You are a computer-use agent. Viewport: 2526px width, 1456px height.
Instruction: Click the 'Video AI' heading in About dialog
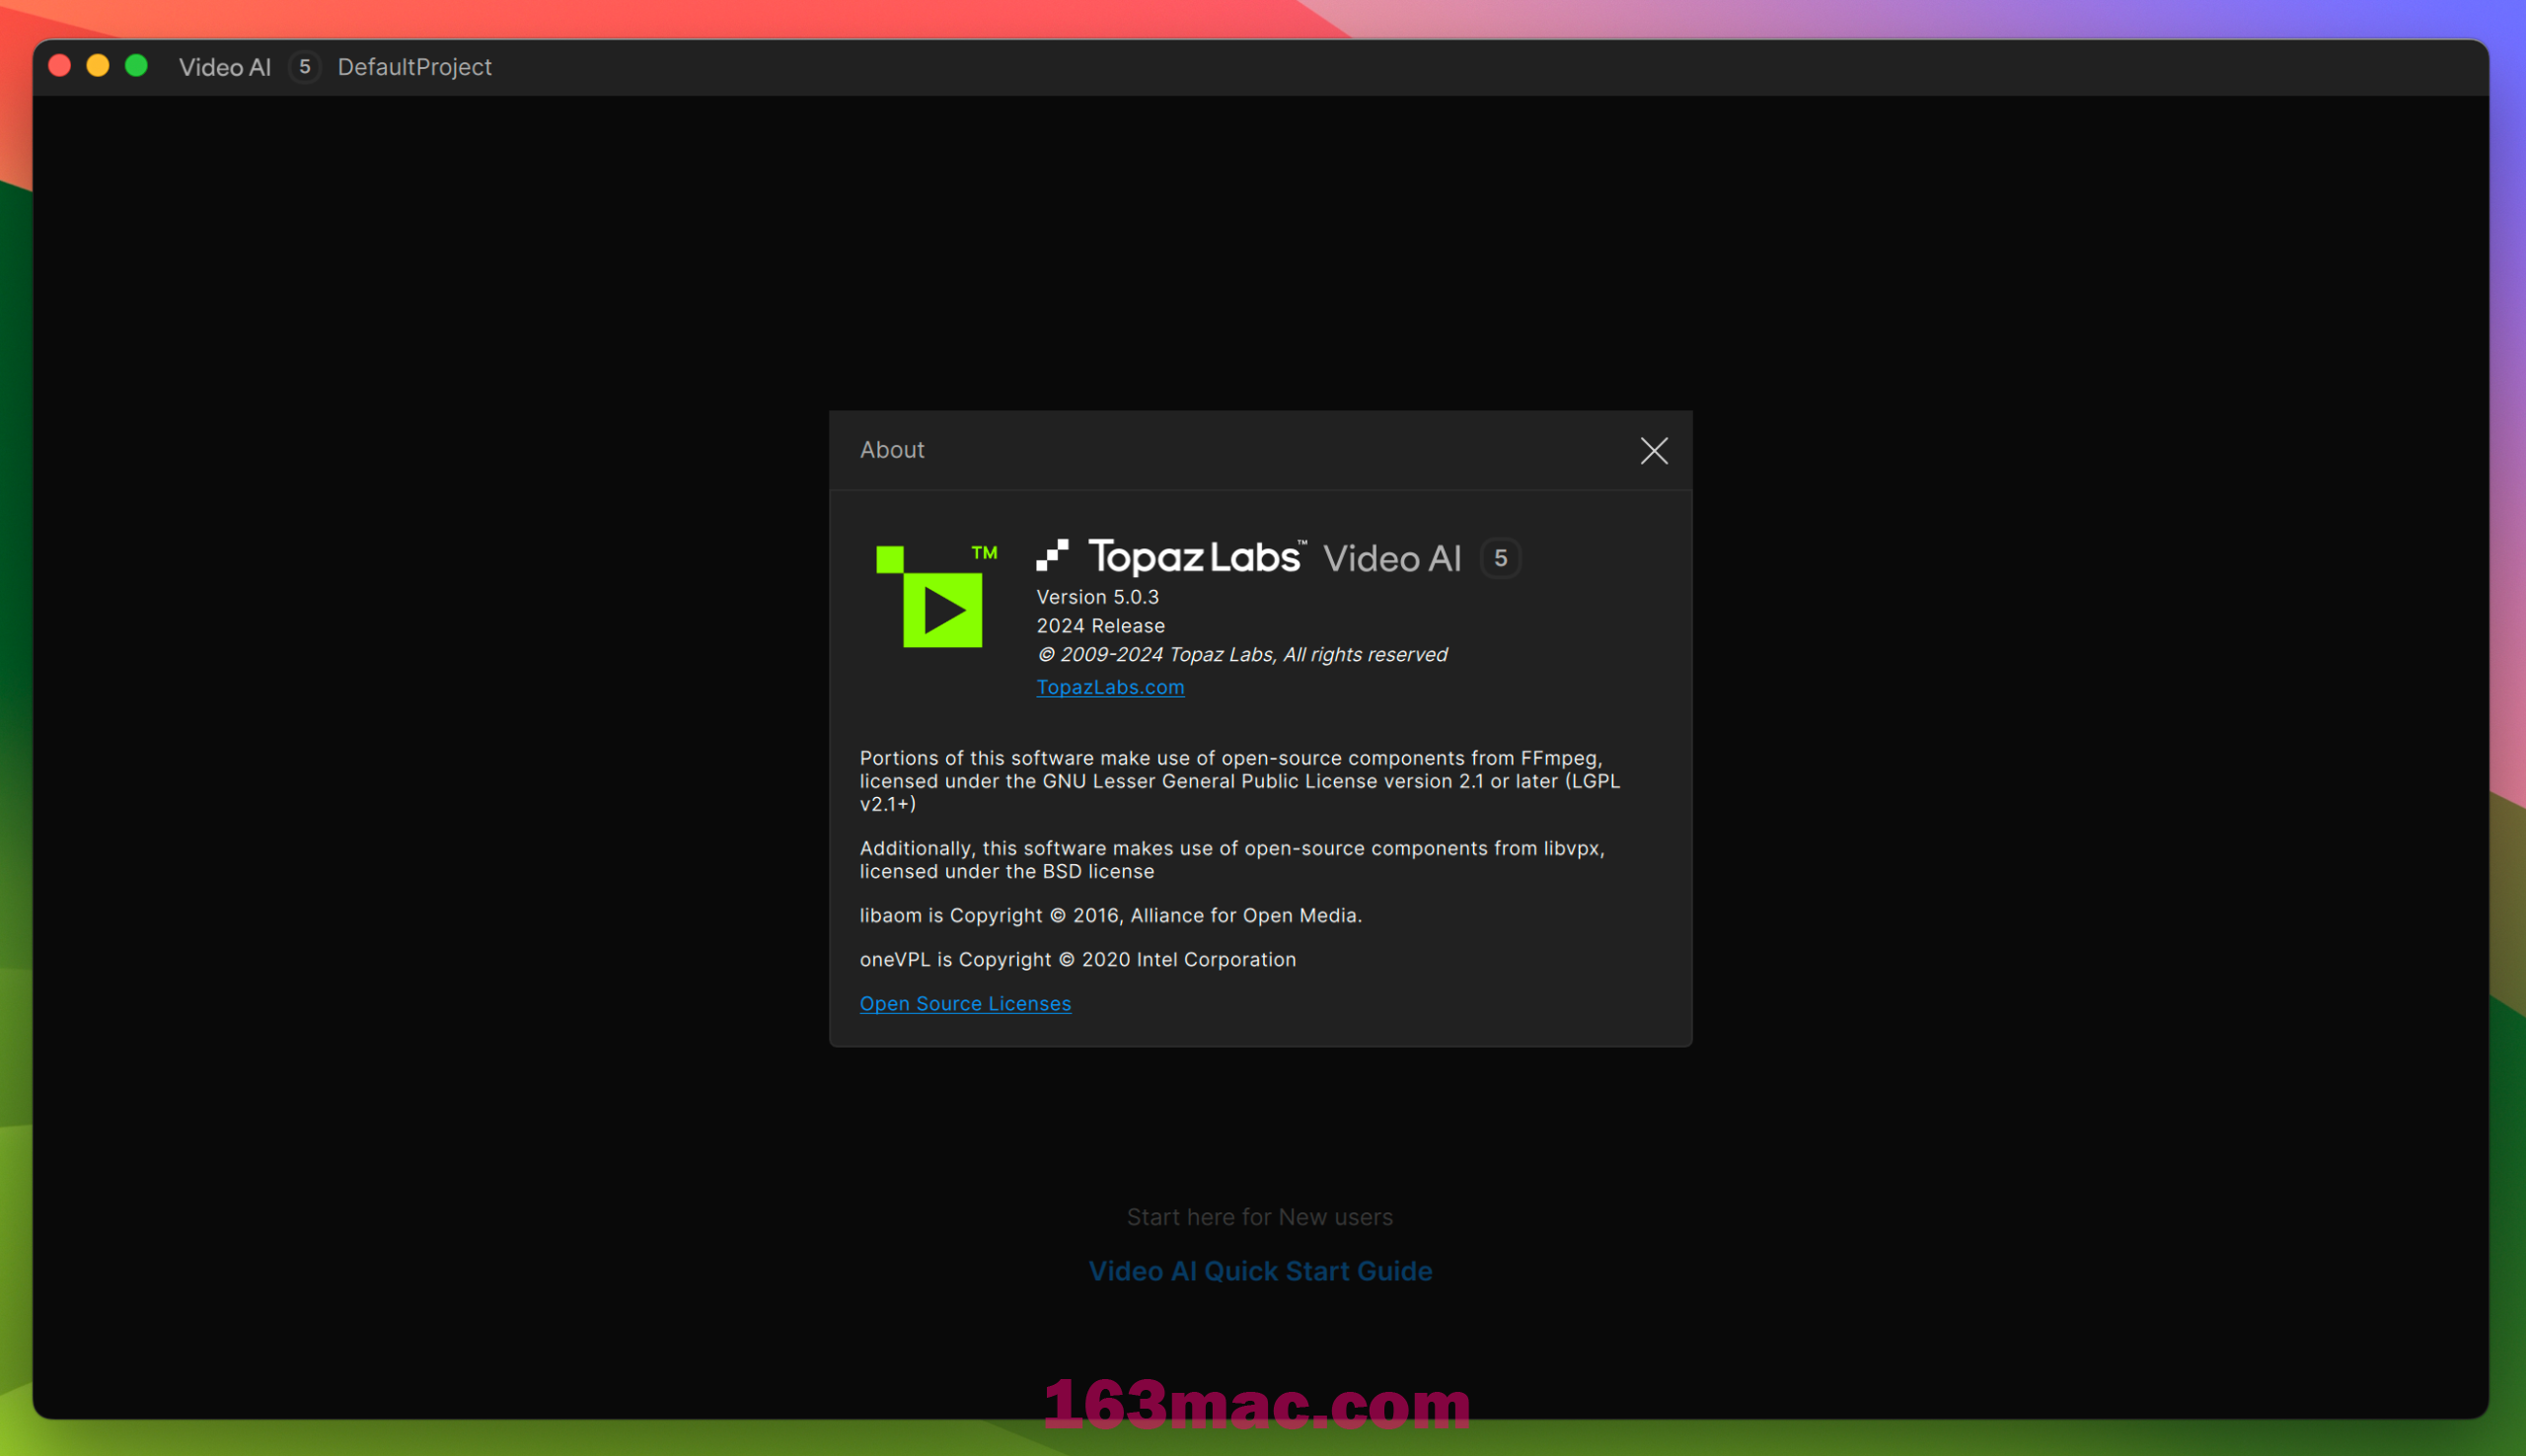(1391, 559)
